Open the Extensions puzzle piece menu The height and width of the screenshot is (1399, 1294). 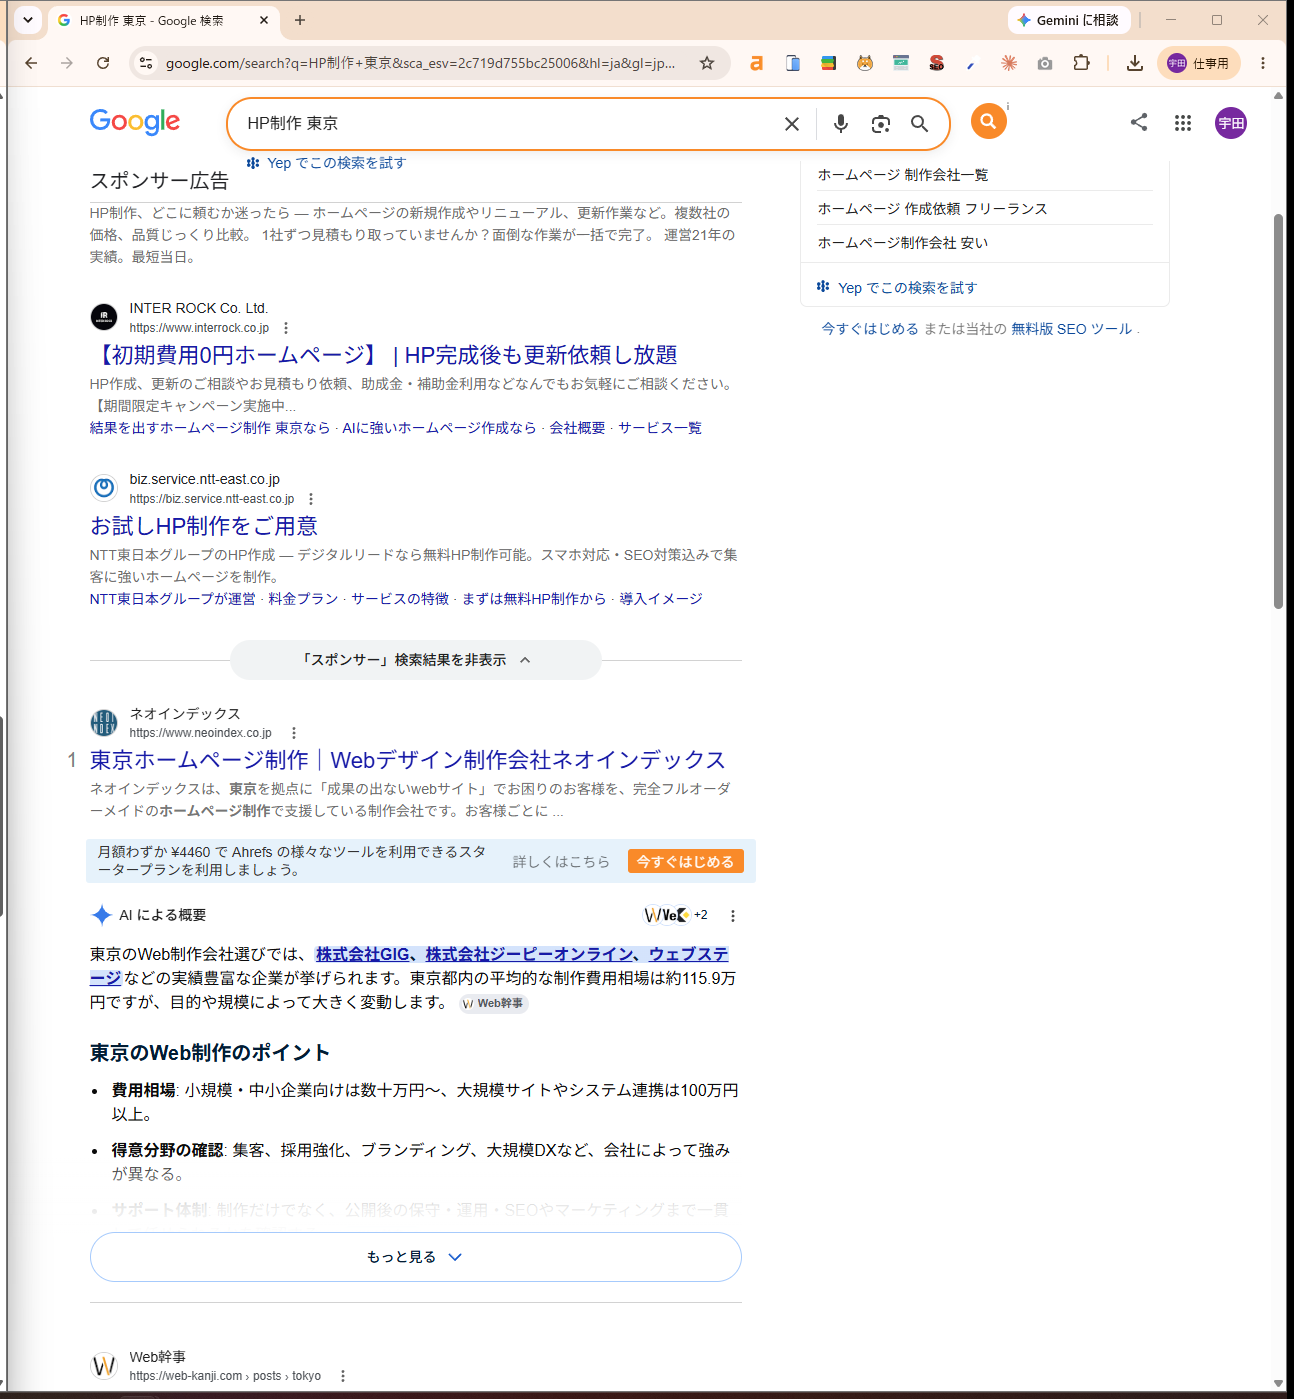[1081, 63]
